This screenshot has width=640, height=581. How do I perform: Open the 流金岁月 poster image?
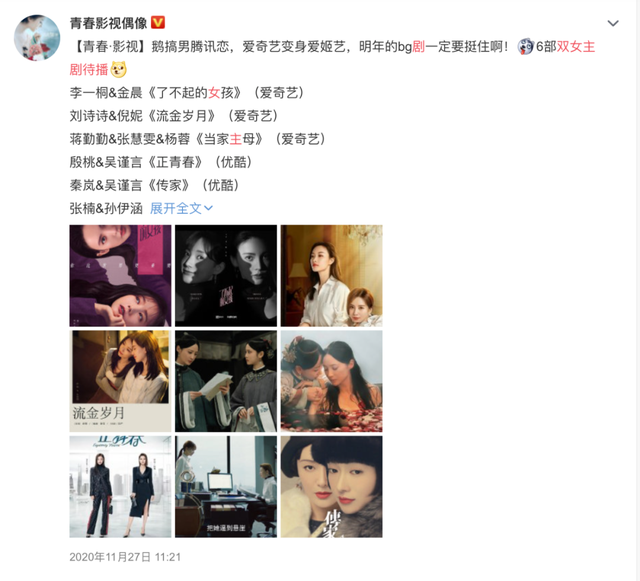(x=120, y=381)
